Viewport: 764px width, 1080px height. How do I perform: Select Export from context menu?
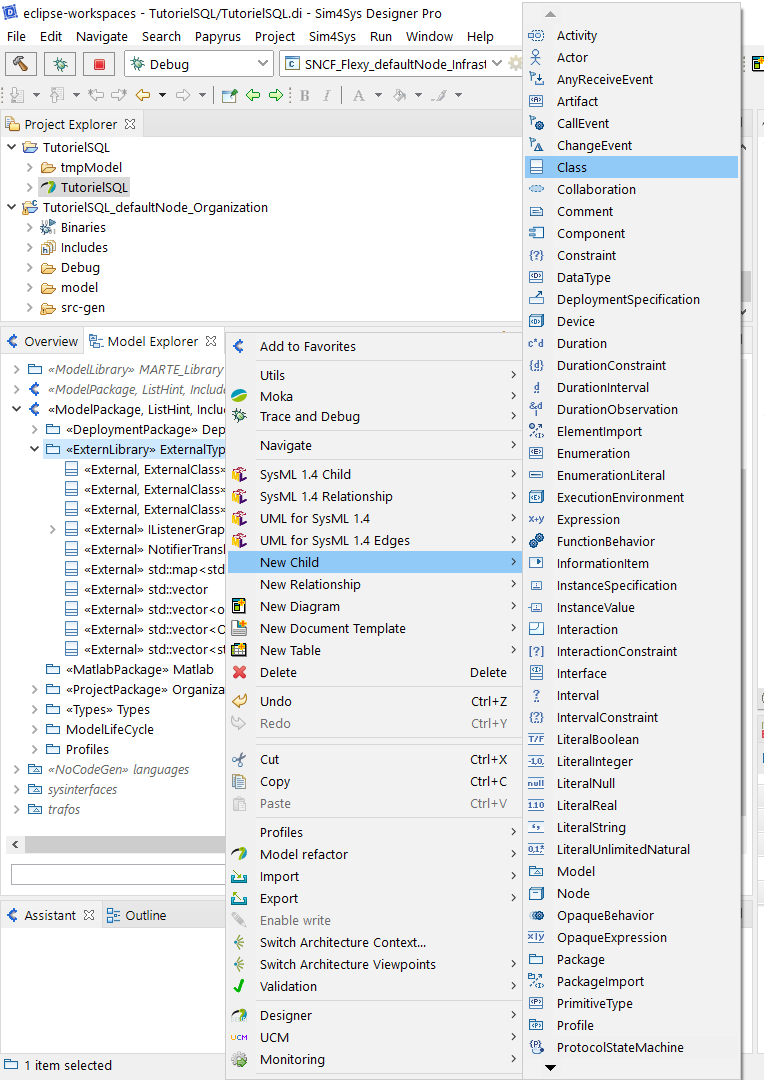pos(374,898)
